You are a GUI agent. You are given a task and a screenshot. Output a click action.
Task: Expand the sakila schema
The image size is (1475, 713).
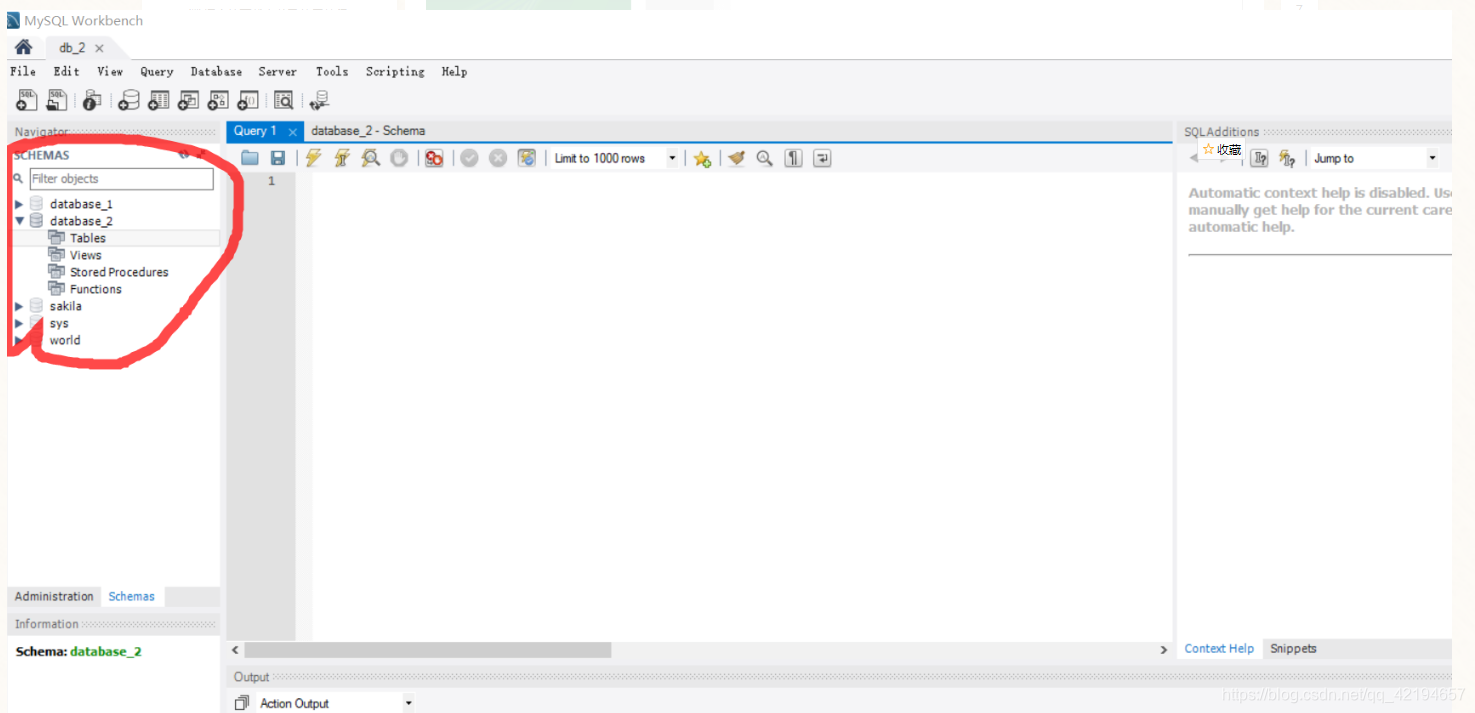[18, 306]
